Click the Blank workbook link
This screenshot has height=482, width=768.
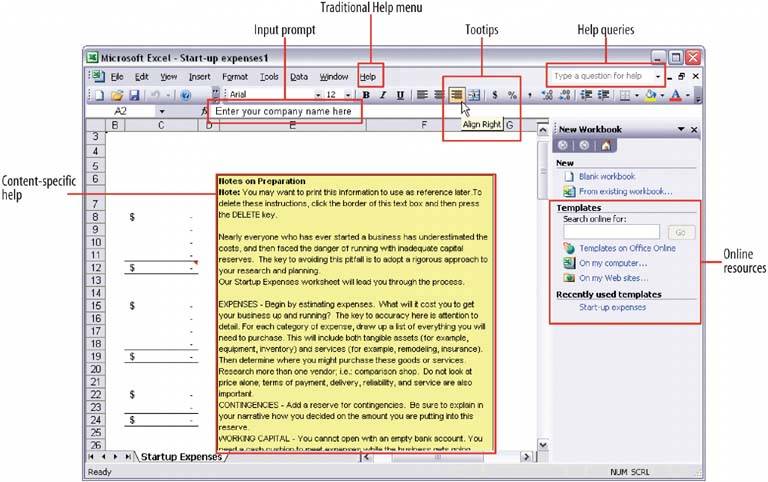[x=607, y=176]
